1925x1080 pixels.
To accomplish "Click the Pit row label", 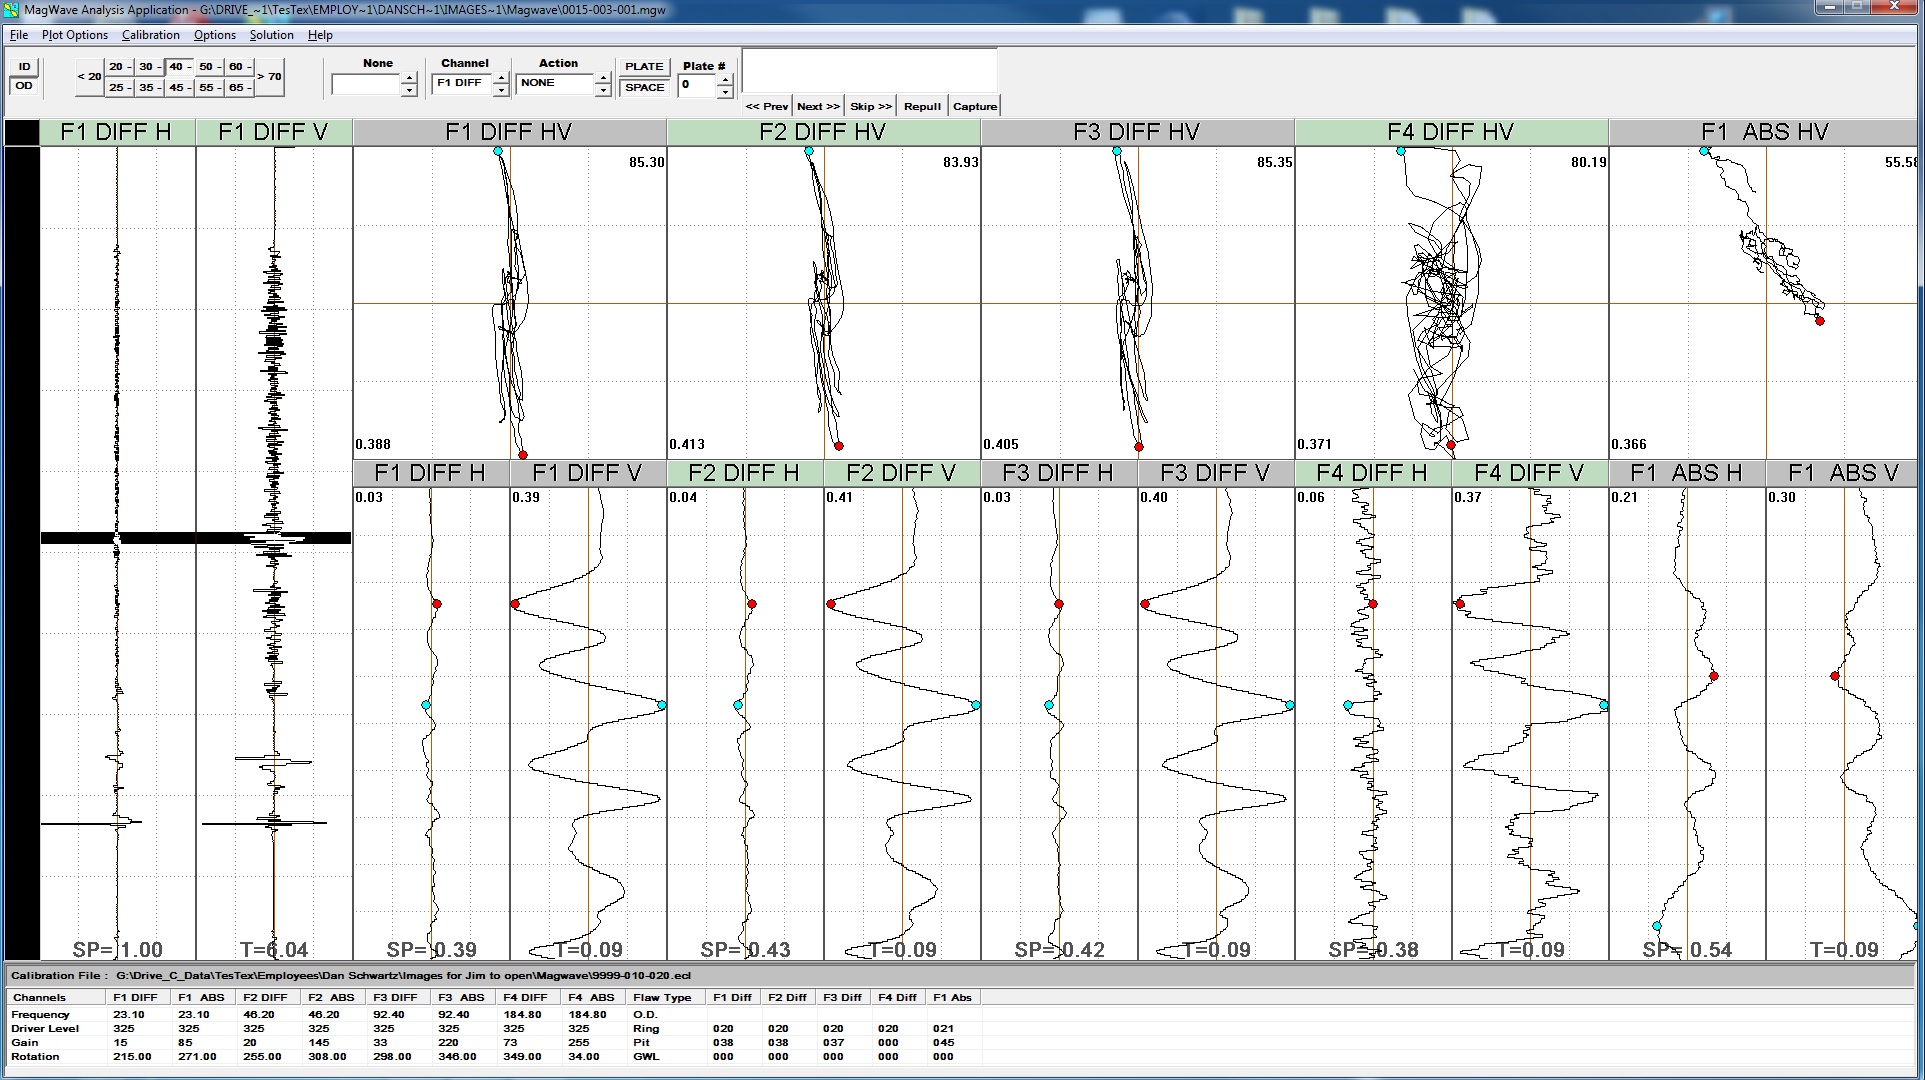I will coord(641,1042).
